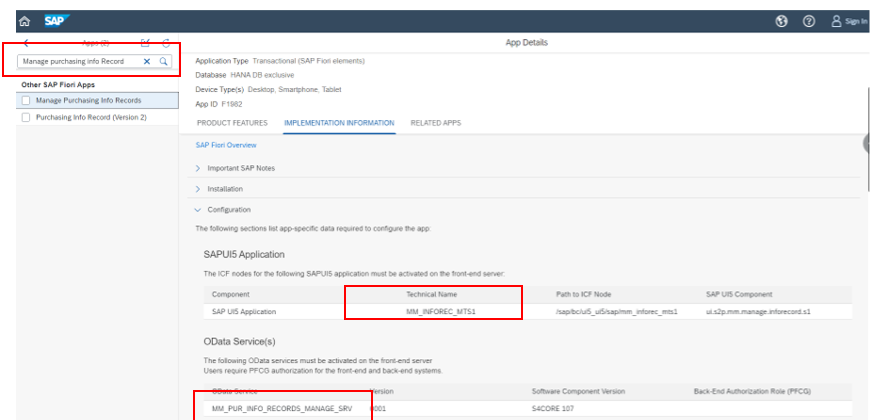Screen dimensions: 871x420
Task: Click the App Details title
Action: click(527, 43)
